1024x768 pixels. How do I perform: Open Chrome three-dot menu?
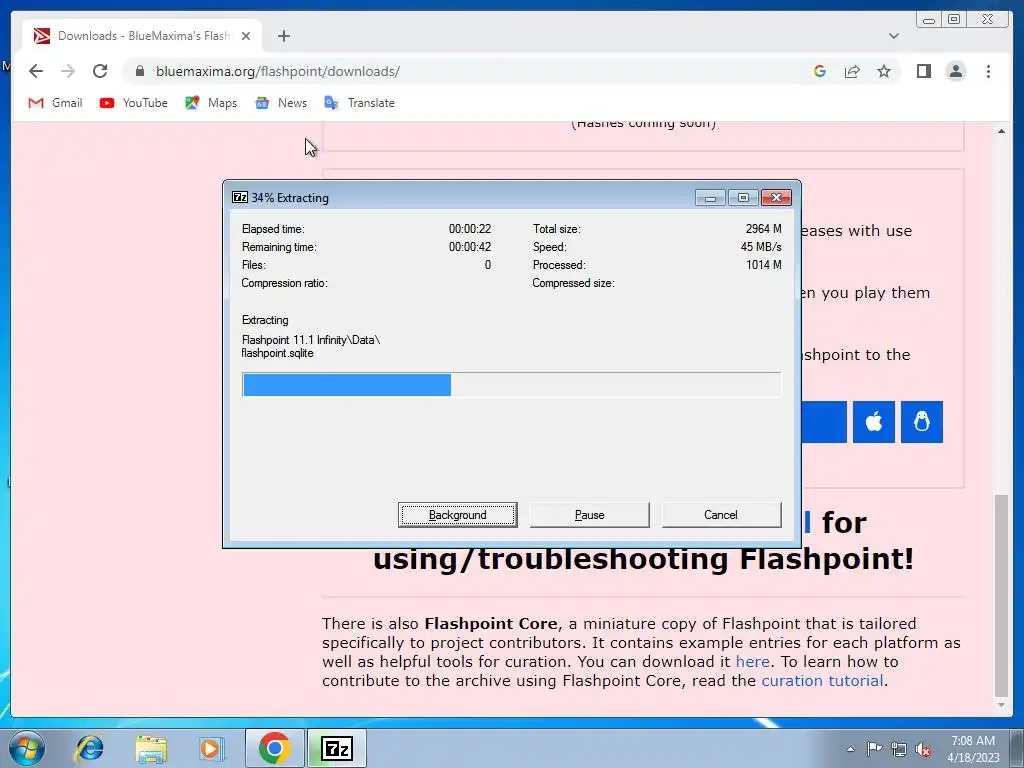988,71
